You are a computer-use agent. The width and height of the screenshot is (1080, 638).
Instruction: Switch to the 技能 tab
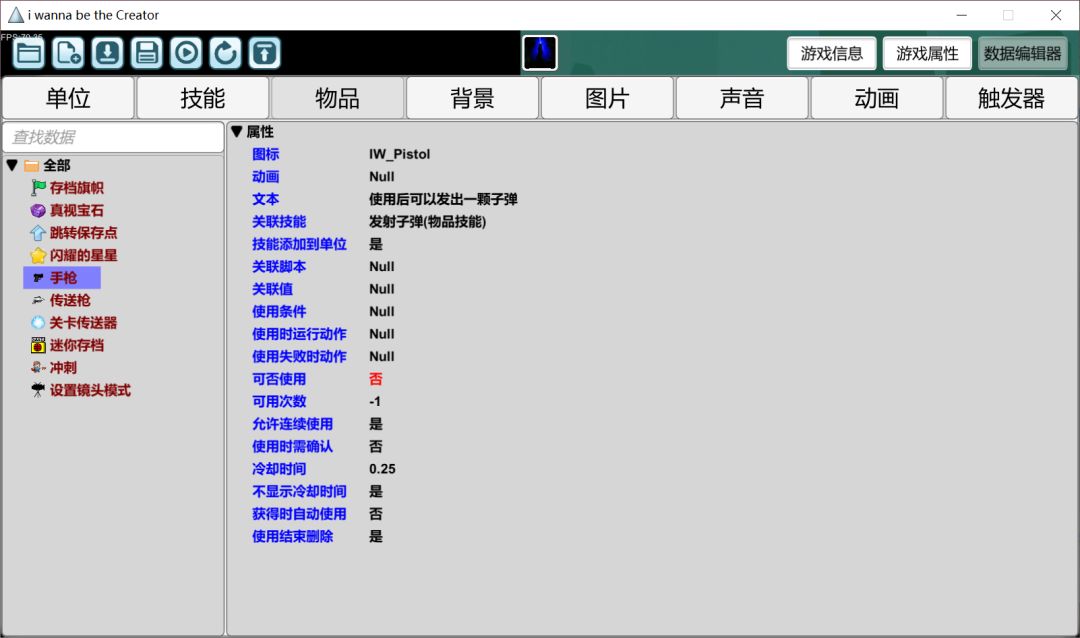(202, 98)
